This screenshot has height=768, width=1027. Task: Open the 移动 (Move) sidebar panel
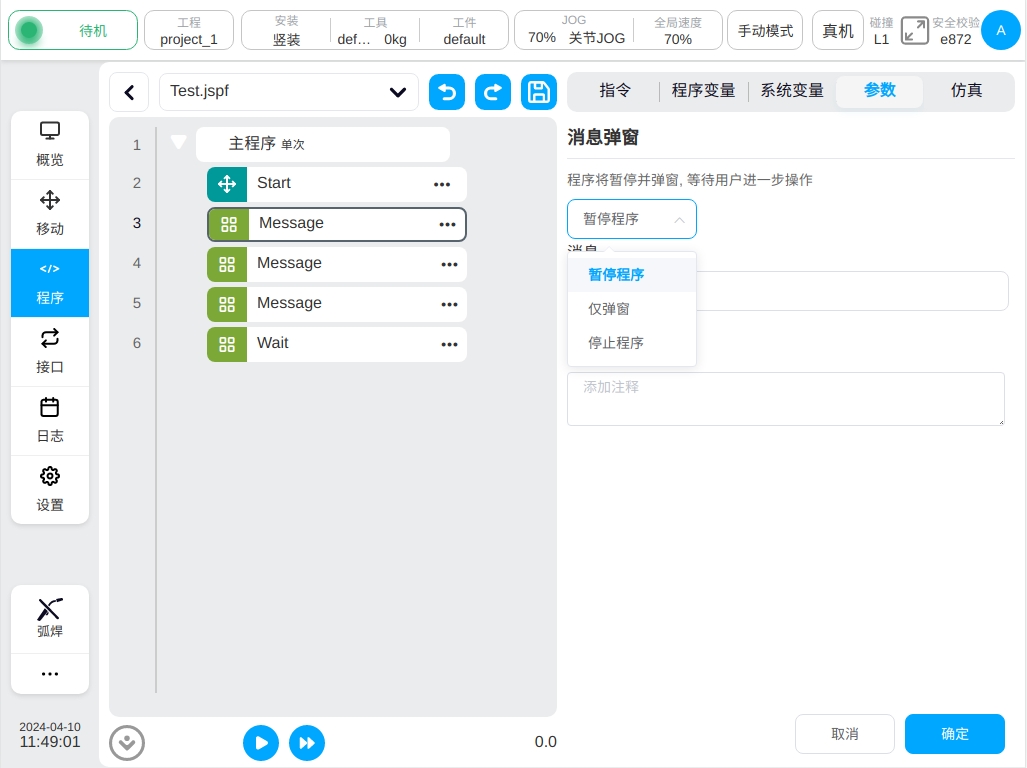pyautogui.click(x=50, y=213)
